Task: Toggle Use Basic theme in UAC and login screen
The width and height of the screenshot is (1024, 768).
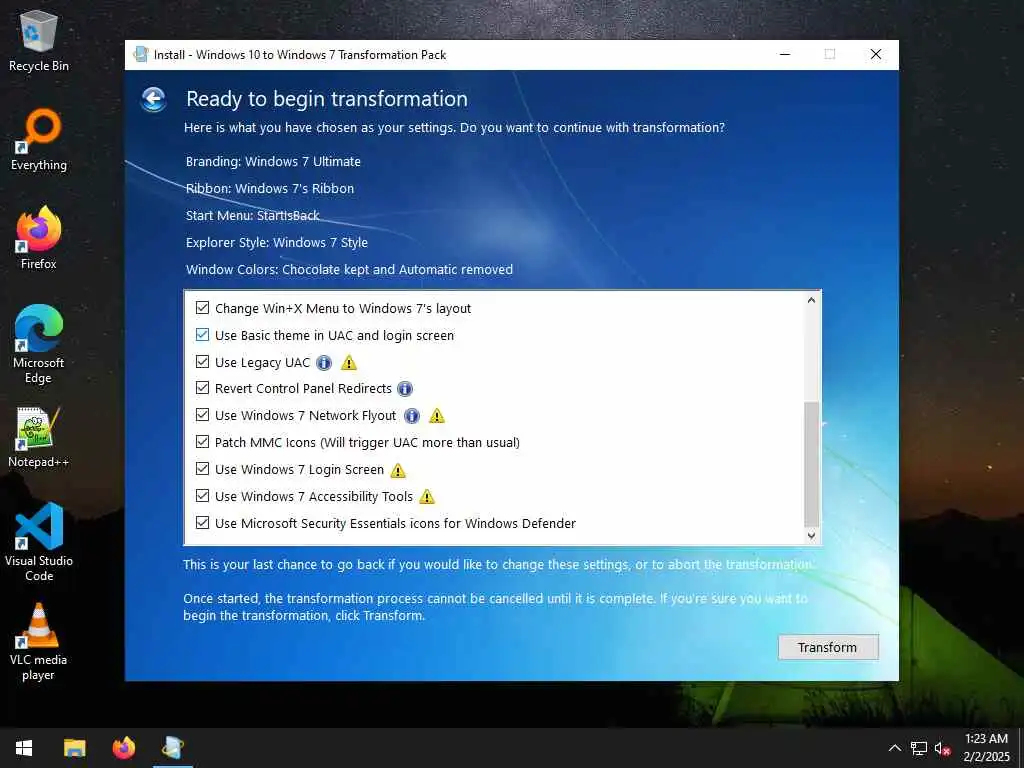Action: pos(202,334)
